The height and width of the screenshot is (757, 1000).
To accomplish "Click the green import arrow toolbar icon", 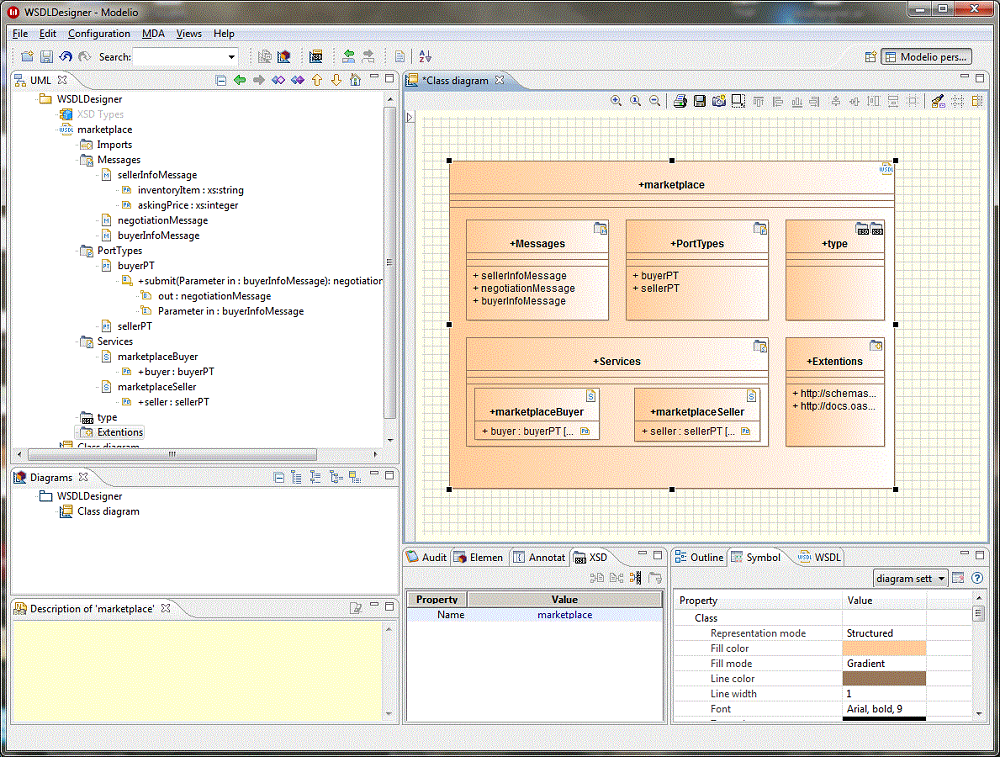I will (348, 57).
